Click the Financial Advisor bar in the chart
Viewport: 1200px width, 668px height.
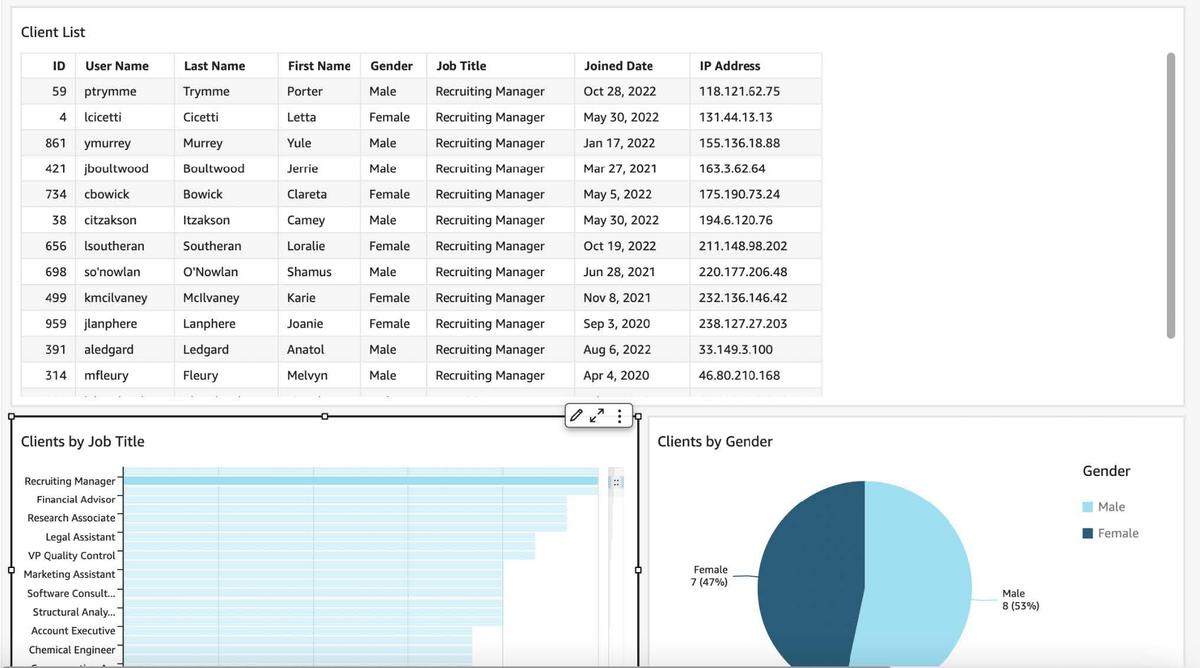345,499
